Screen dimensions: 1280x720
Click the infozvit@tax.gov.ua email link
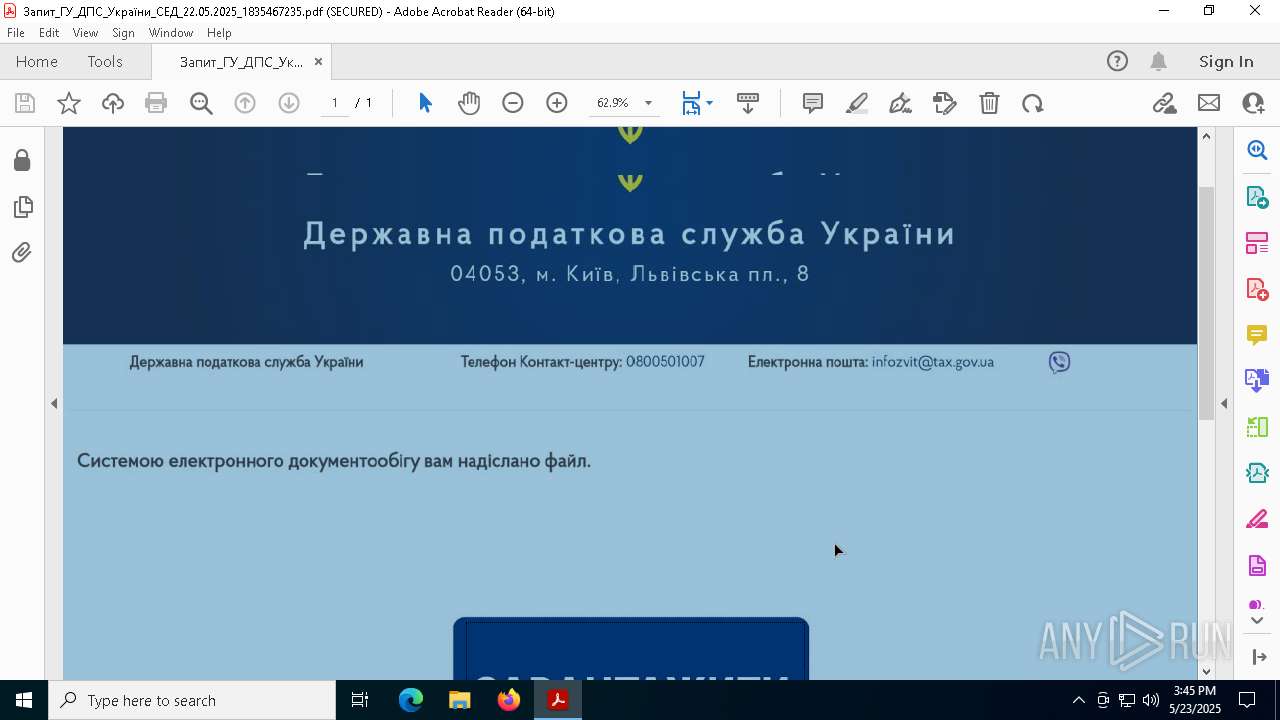(932, 362)
